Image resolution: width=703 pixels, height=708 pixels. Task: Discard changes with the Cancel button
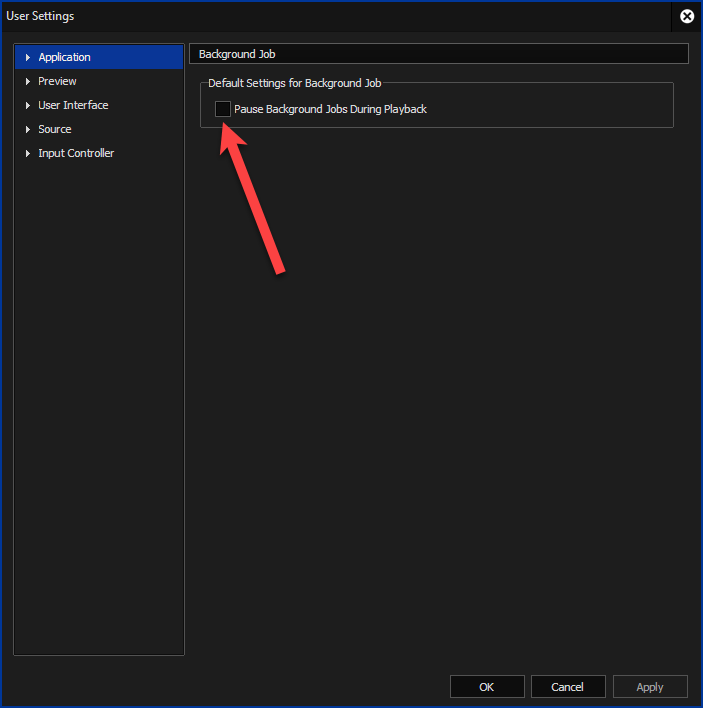(x=568, y=686)
